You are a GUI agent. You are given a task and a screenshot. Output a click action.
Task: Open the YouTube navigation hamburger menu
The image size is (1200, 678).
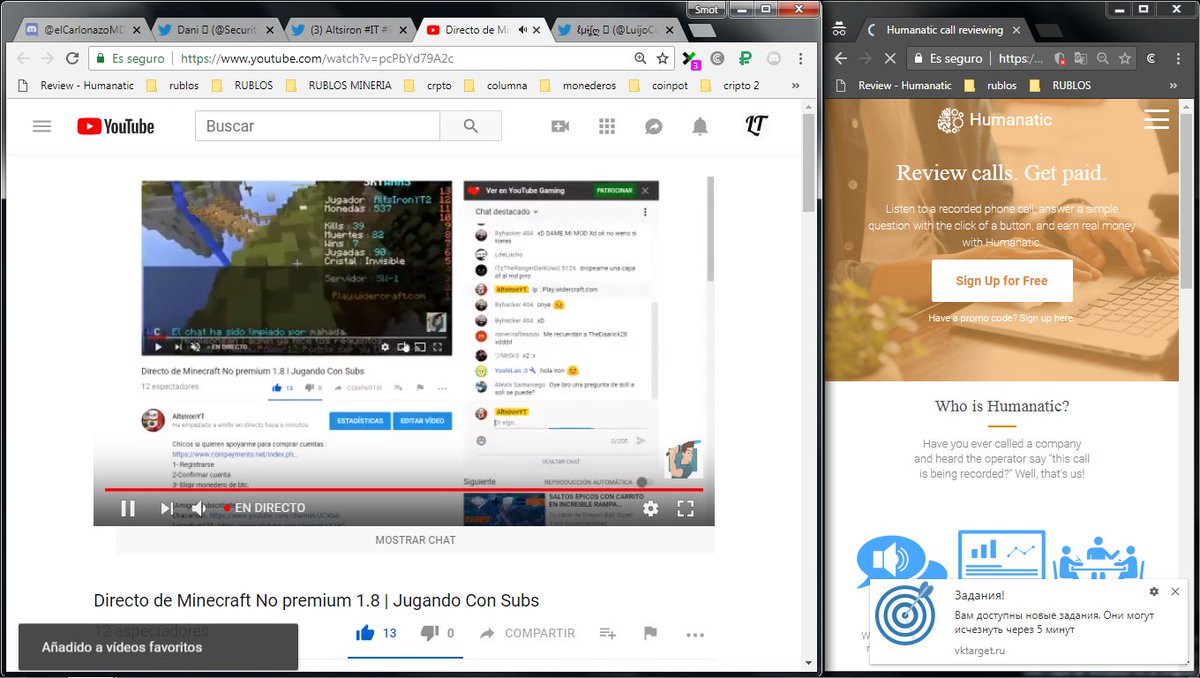pos(41,126)
